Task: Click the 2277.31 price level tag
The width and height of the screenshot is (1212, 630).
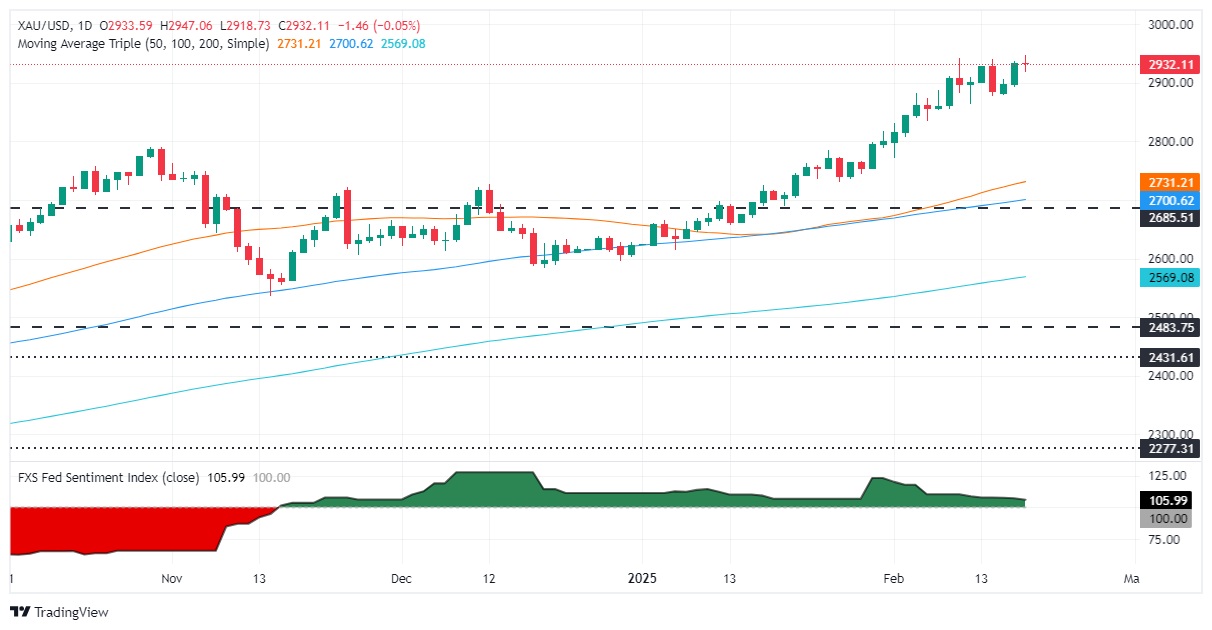Action: (x=1168, y=448)
